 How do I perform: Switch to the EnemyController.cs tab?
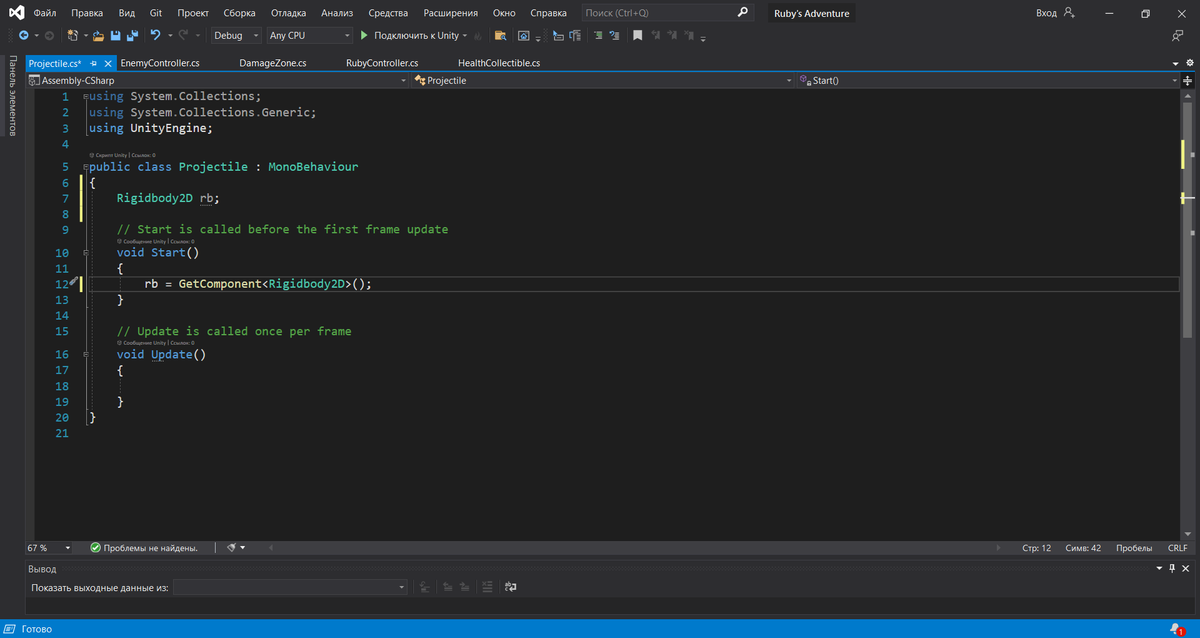[160, 63]
